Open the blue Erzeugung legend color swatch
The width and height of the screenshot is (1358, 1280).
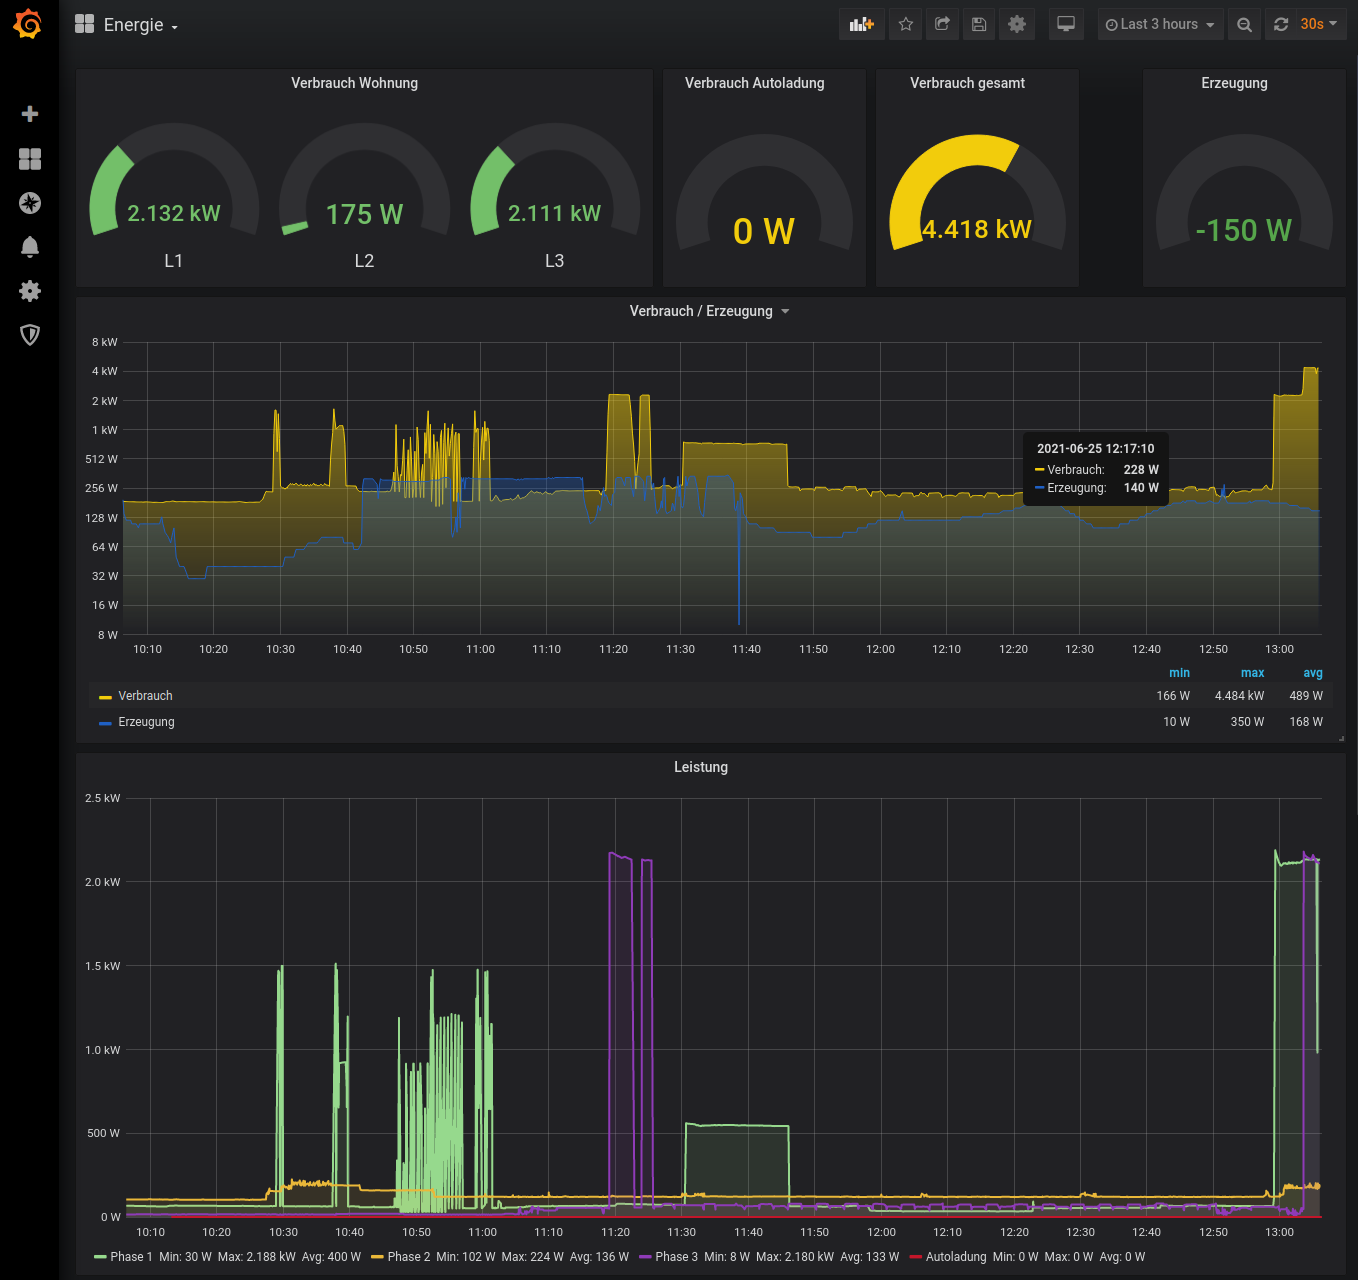[x=105, y=723]
